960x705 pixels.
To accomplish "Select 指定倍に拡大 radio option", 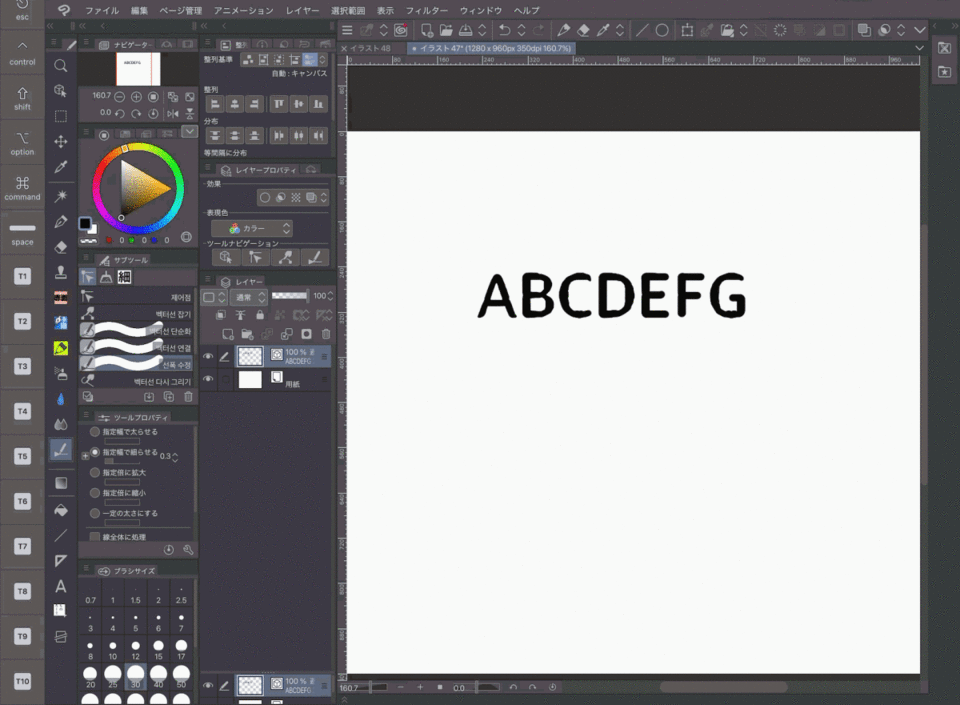I will pyautogui.click(x=95, y=472).
